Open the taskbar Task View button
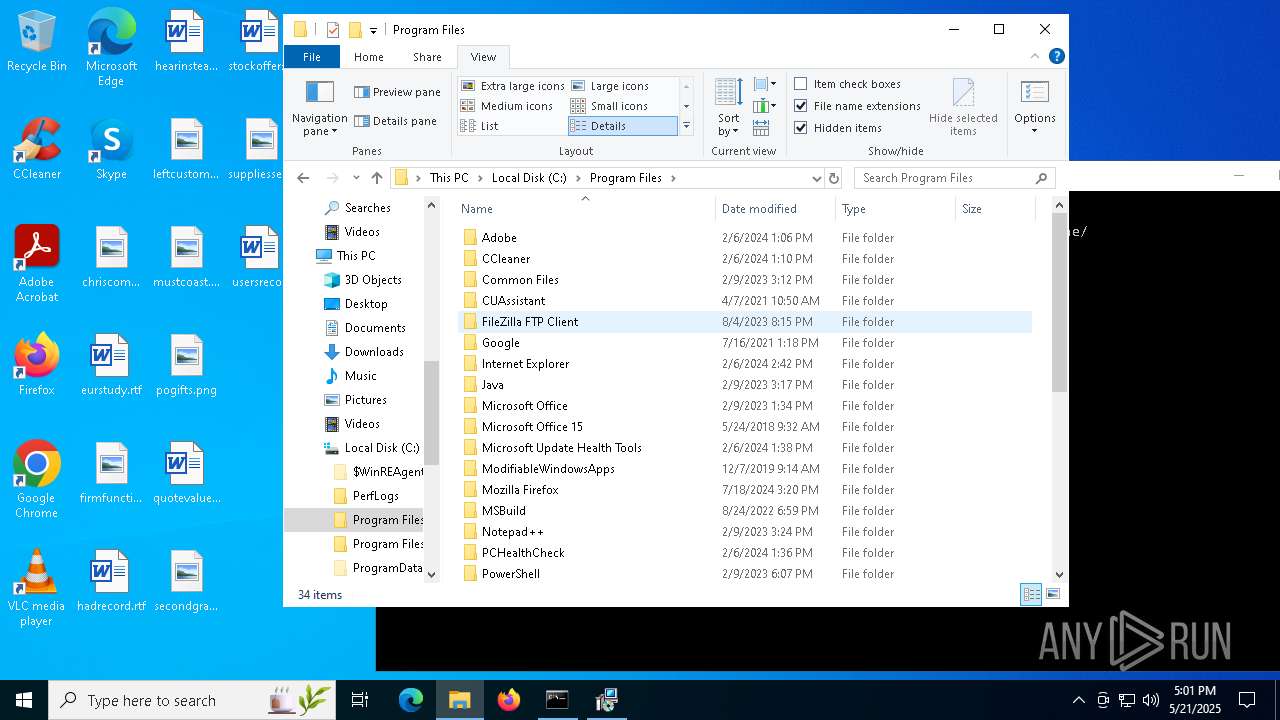This screenshot has height=720, width=1280. tap(360, 700)
